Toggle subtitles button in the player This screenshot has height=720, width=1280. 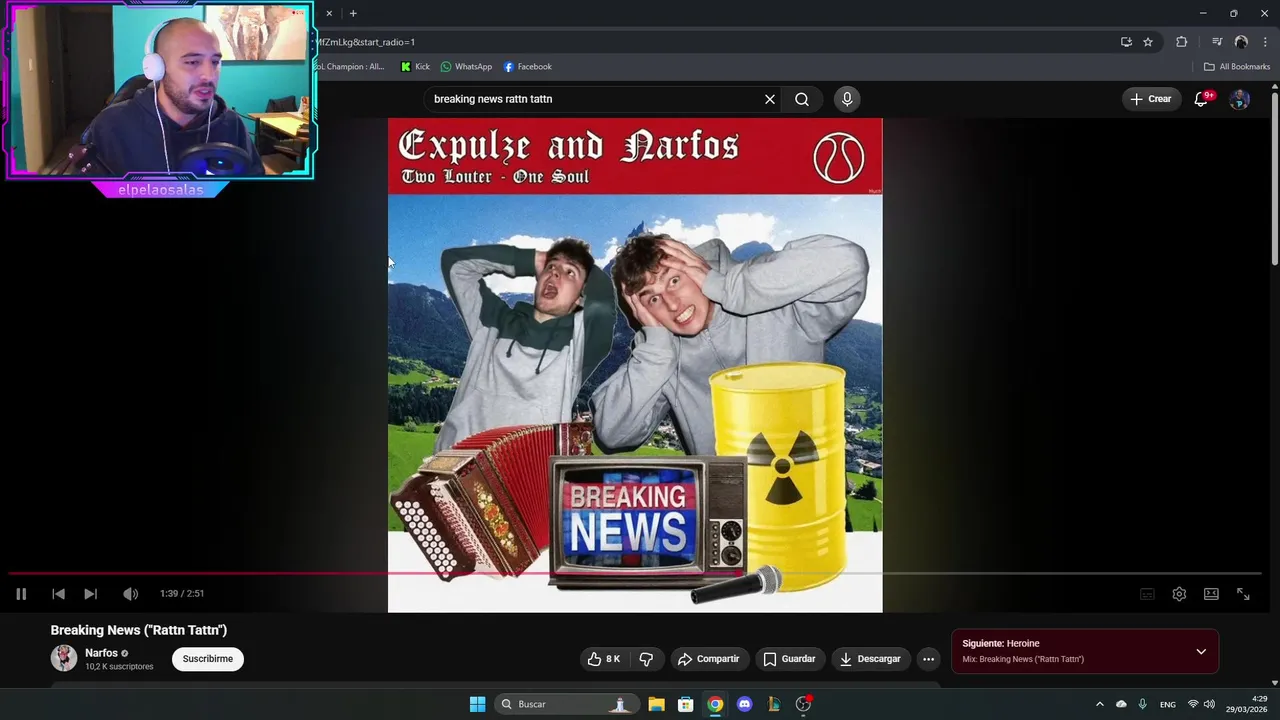click(1147, 594)
